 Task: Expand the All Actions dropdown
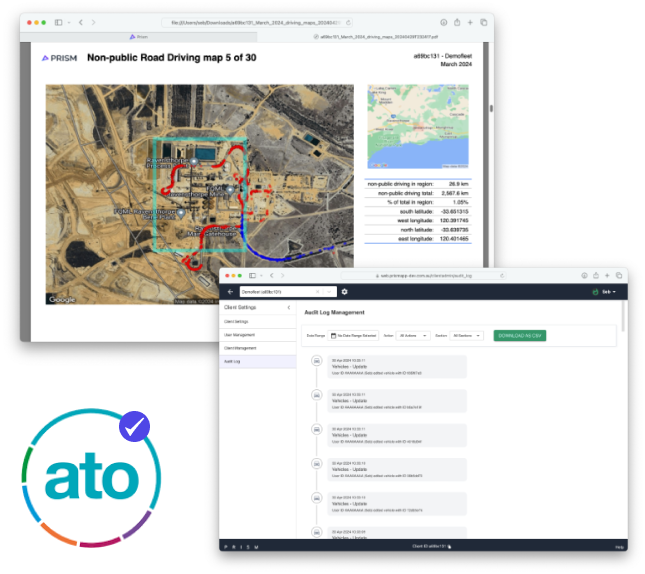(413, 336)
